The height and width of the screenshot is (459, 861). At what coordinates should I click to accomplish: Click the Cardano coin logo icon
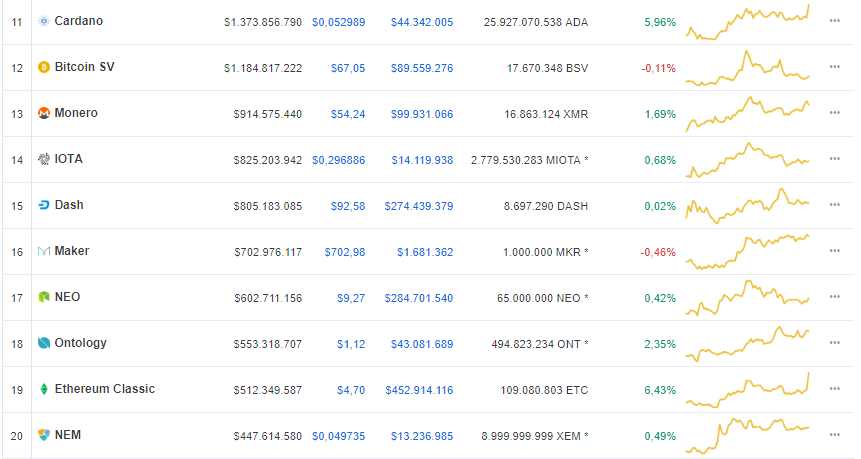click(43, 21)
